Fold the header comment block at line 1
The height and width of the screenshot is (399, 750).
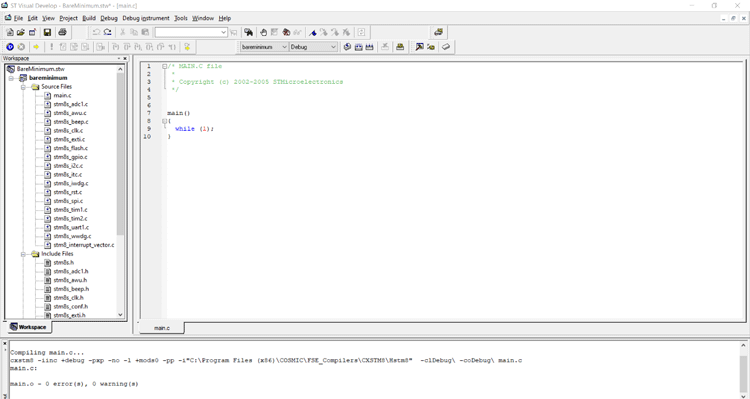tap(165, 66)
